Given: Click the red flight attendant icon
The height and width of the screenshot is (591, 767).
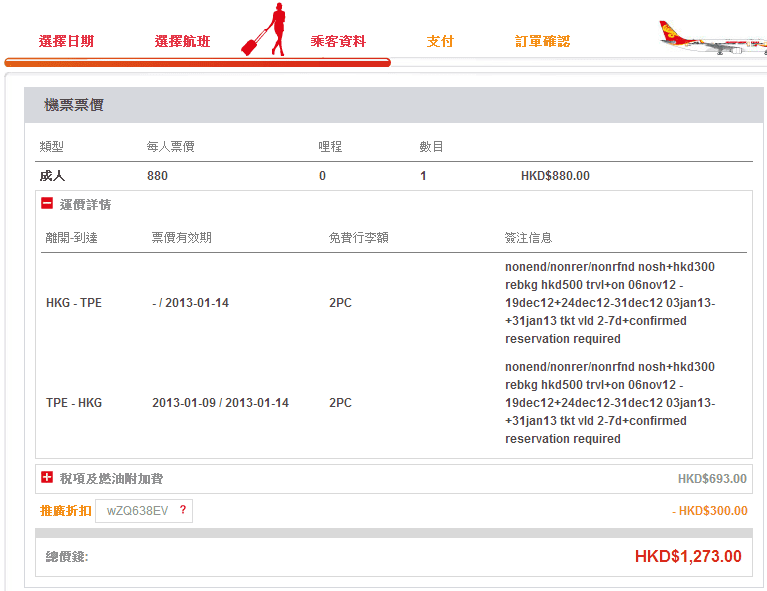Looking at the screenshot, I should tap(265, 30).
